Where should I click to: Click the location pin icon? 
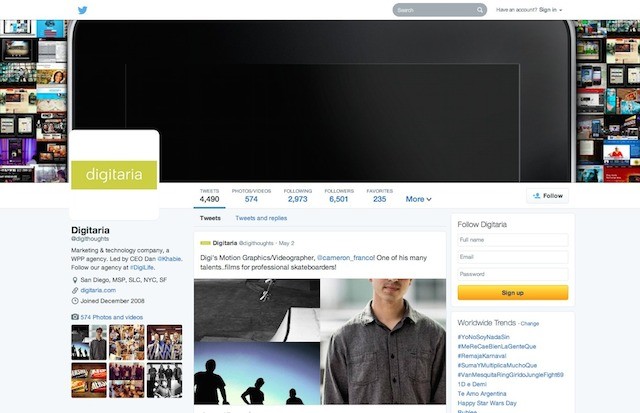point(75,279)
